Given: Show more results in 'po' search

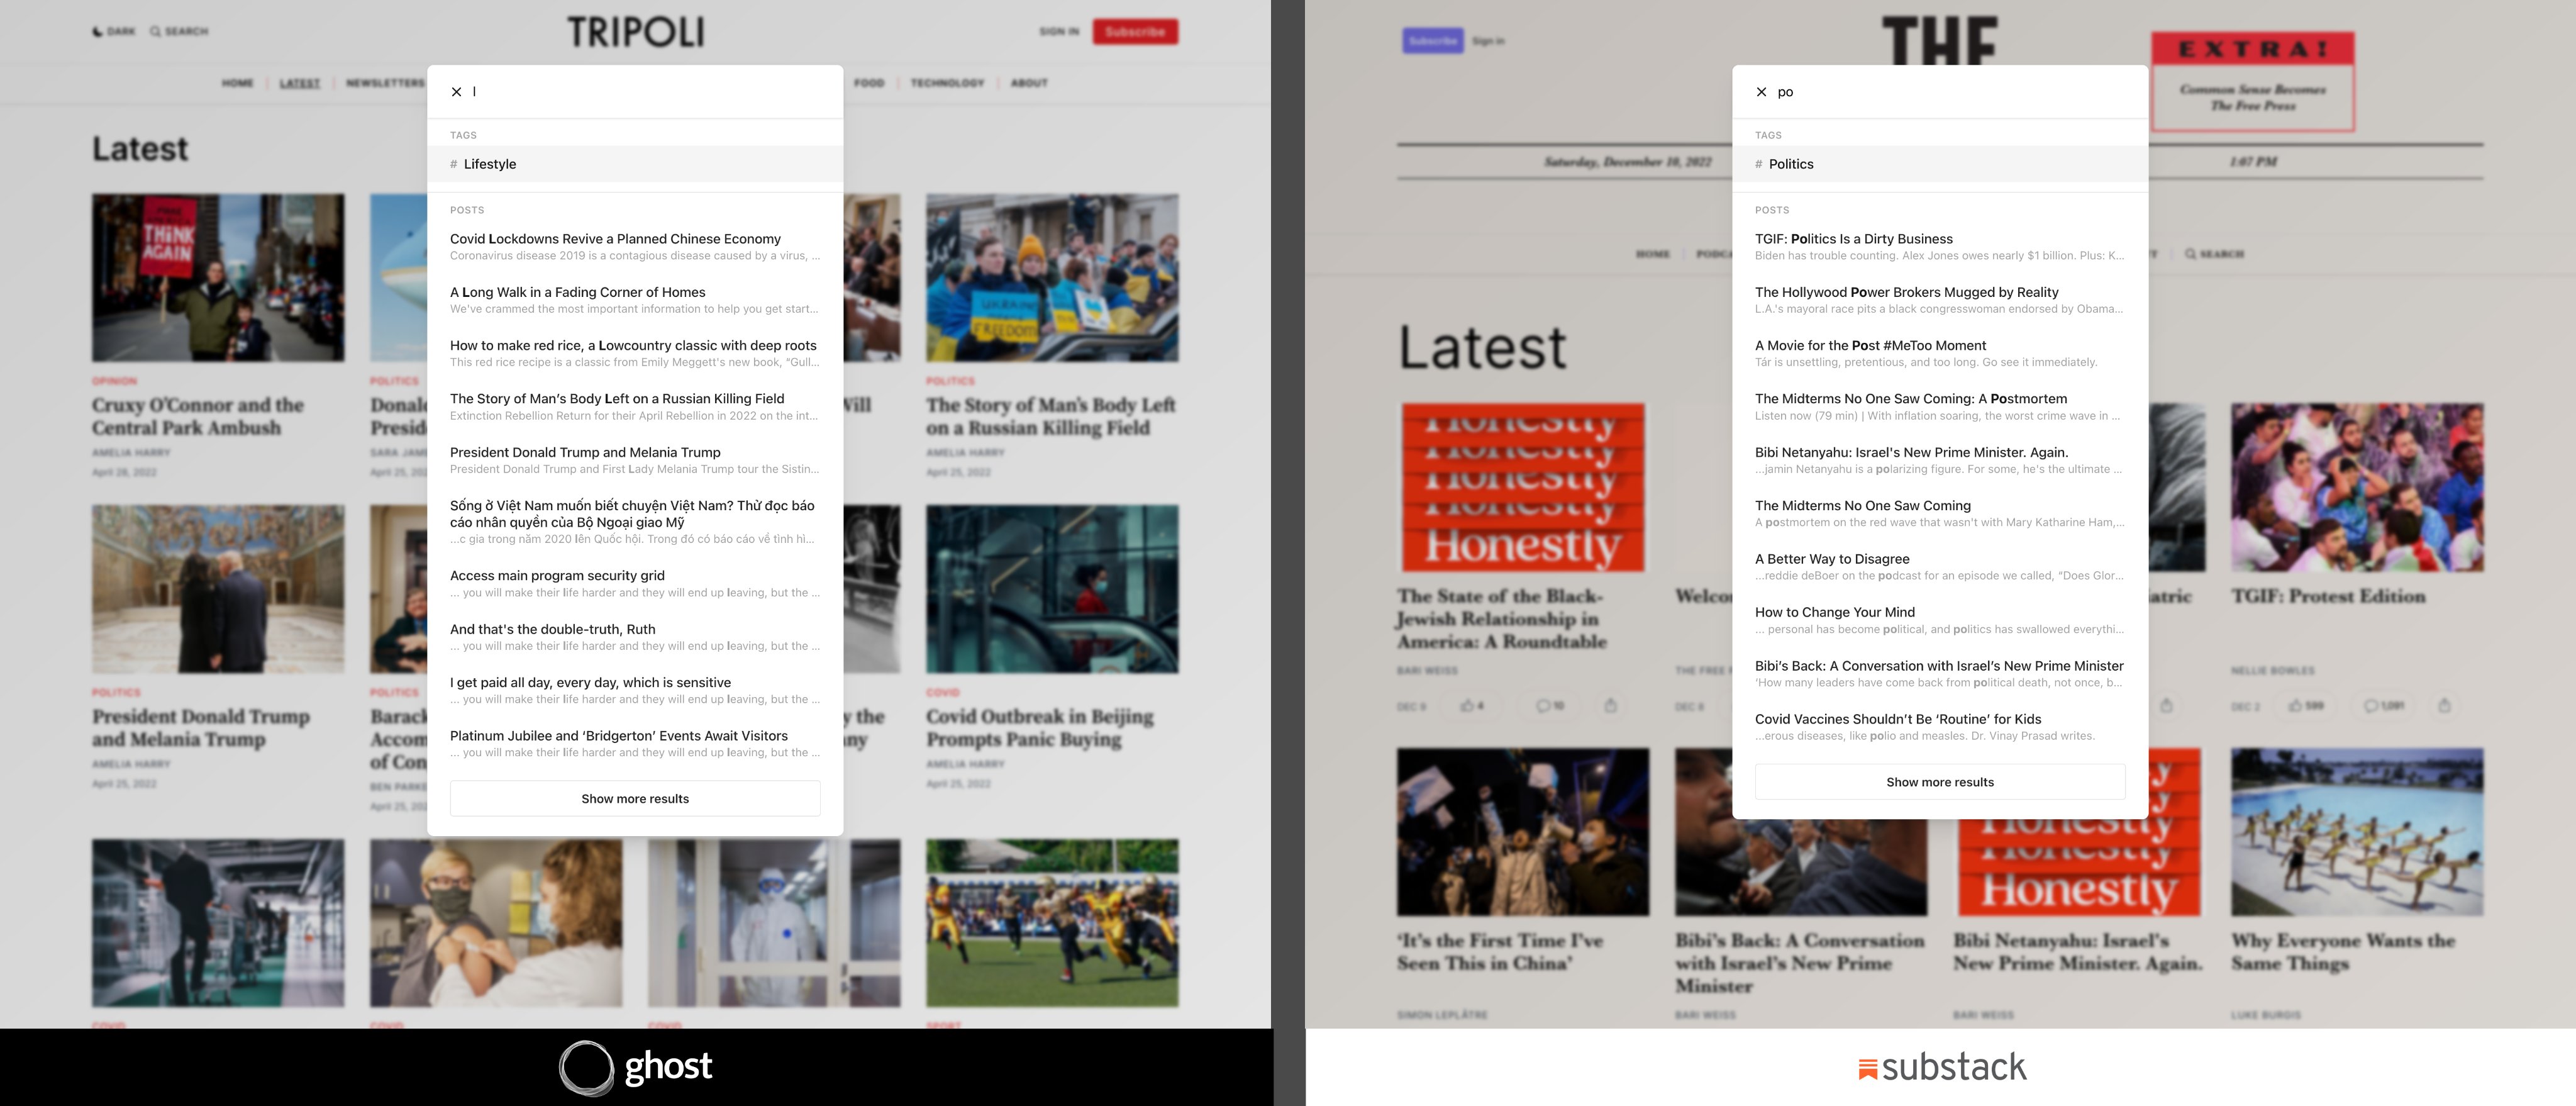Looking at the screenshot, I should (1939, 782).
